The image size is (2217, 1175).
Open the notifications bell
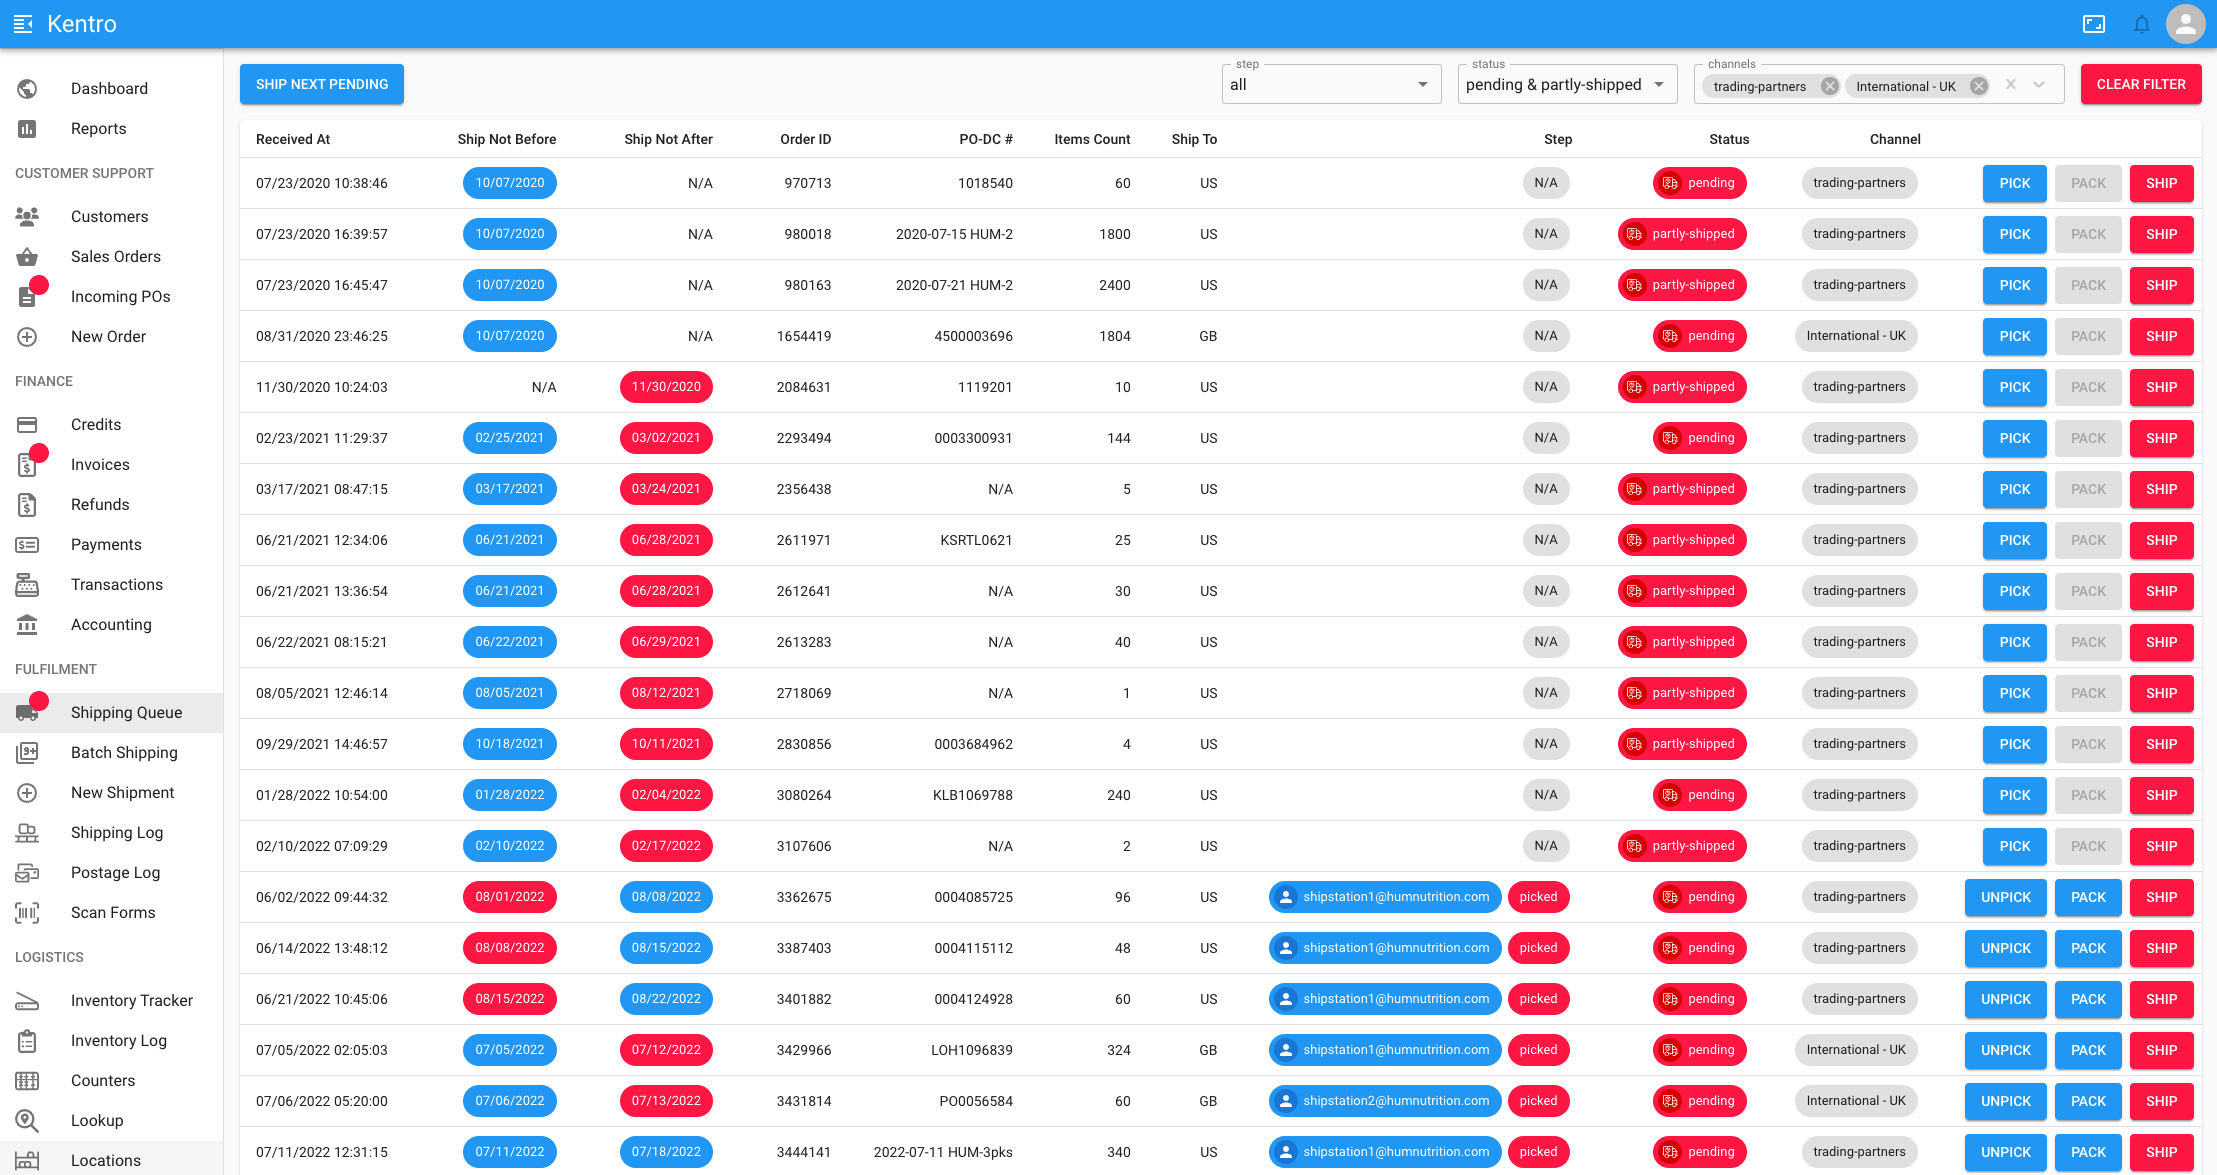[x=2141, y=24]
